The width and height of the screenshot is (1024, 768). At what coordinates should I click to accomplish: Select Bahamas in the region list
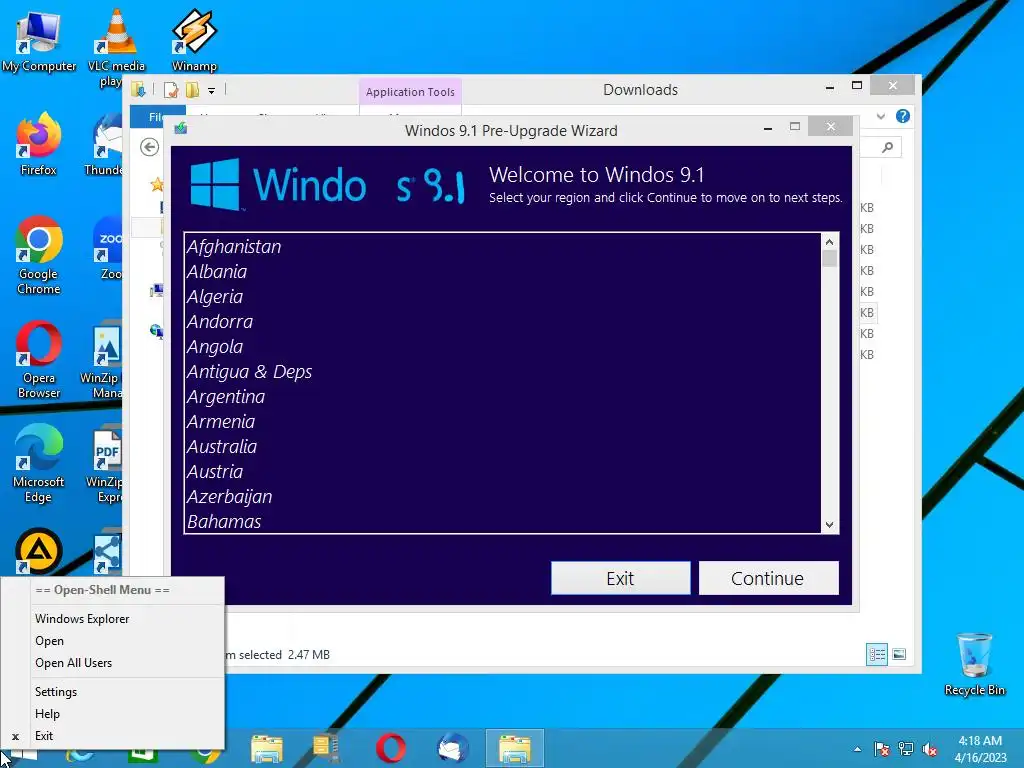click(503, 521)
